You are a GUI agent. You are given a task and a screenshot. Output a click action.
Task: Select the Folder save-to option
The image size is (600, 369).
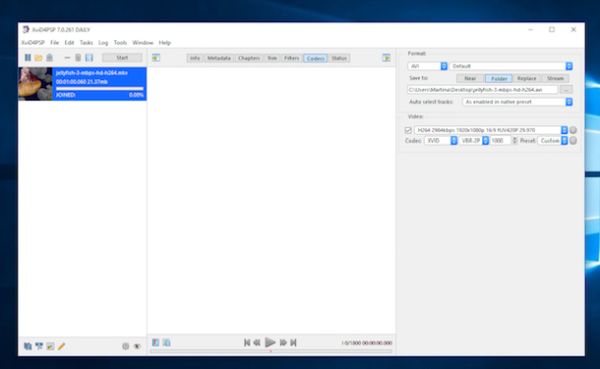[499, 78]
